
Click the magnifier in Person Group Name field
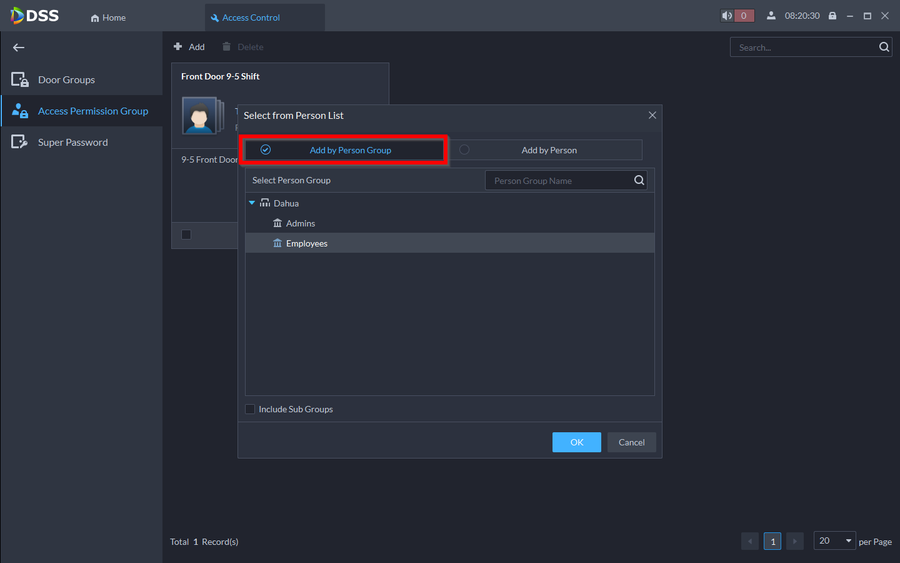point(639,180)
